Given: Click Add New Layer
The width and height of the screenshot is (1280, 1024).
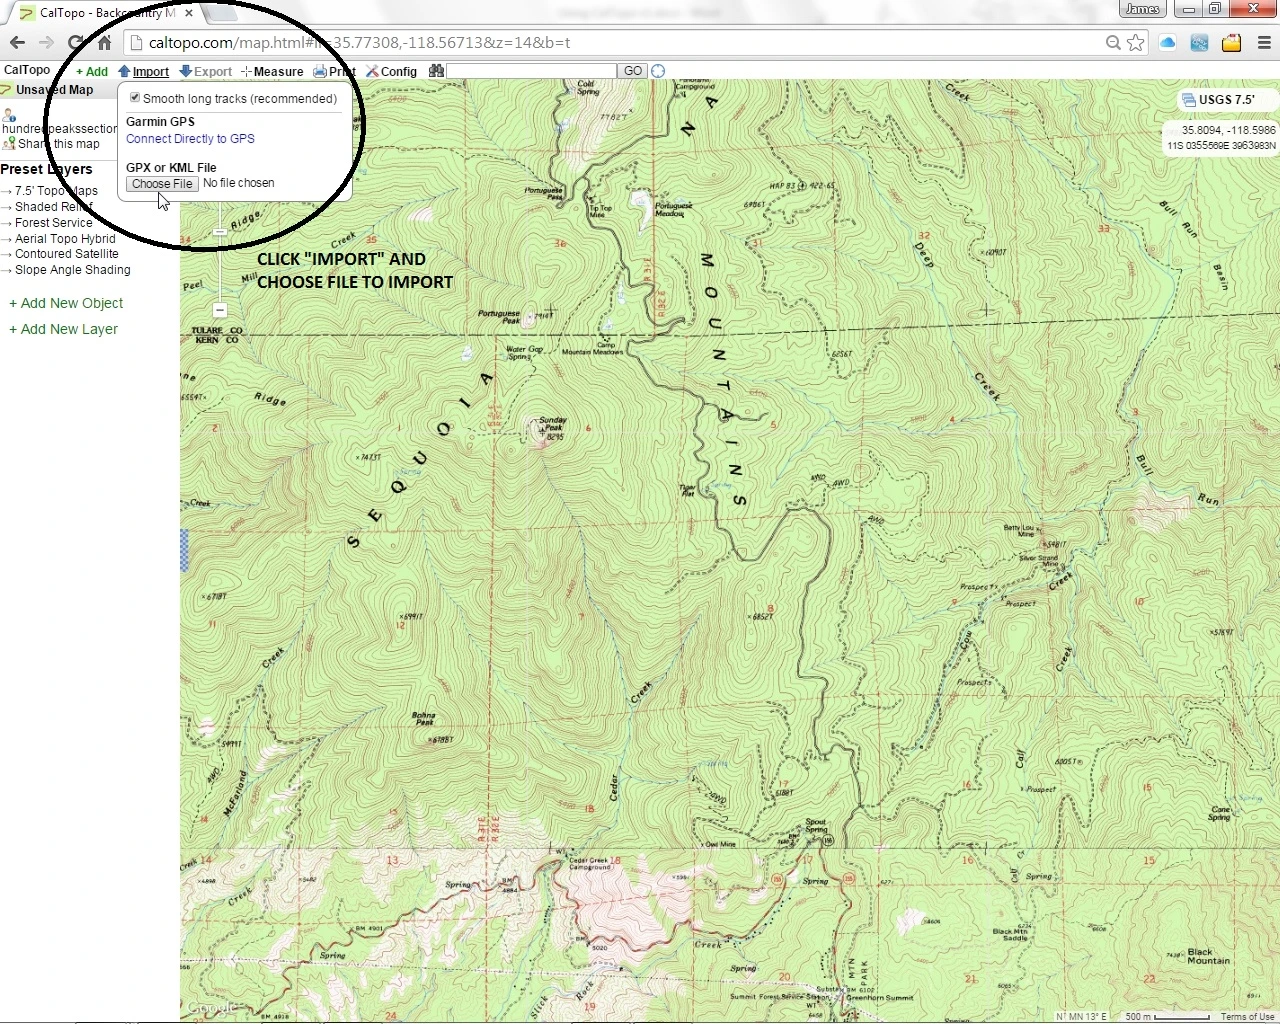Looking at the screenshot, I should click(x=63, y=329).
